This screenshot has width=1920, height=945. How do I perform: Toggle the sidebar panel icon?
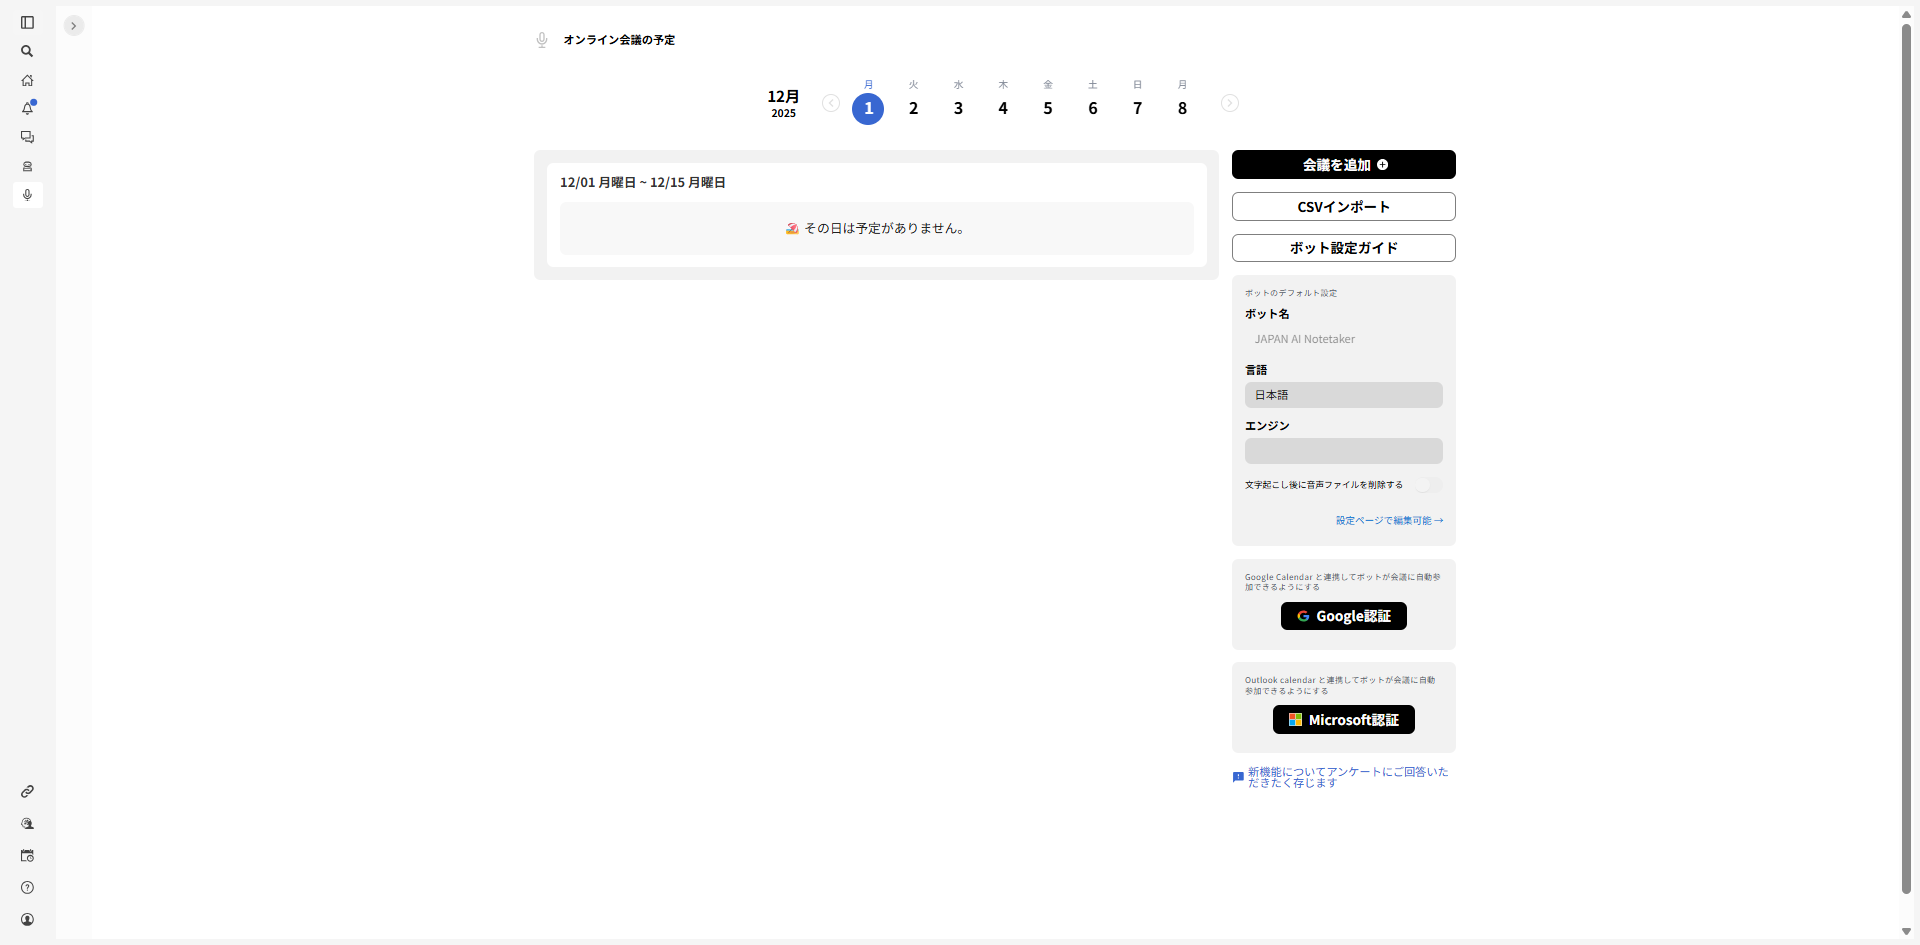pos(27,23)
